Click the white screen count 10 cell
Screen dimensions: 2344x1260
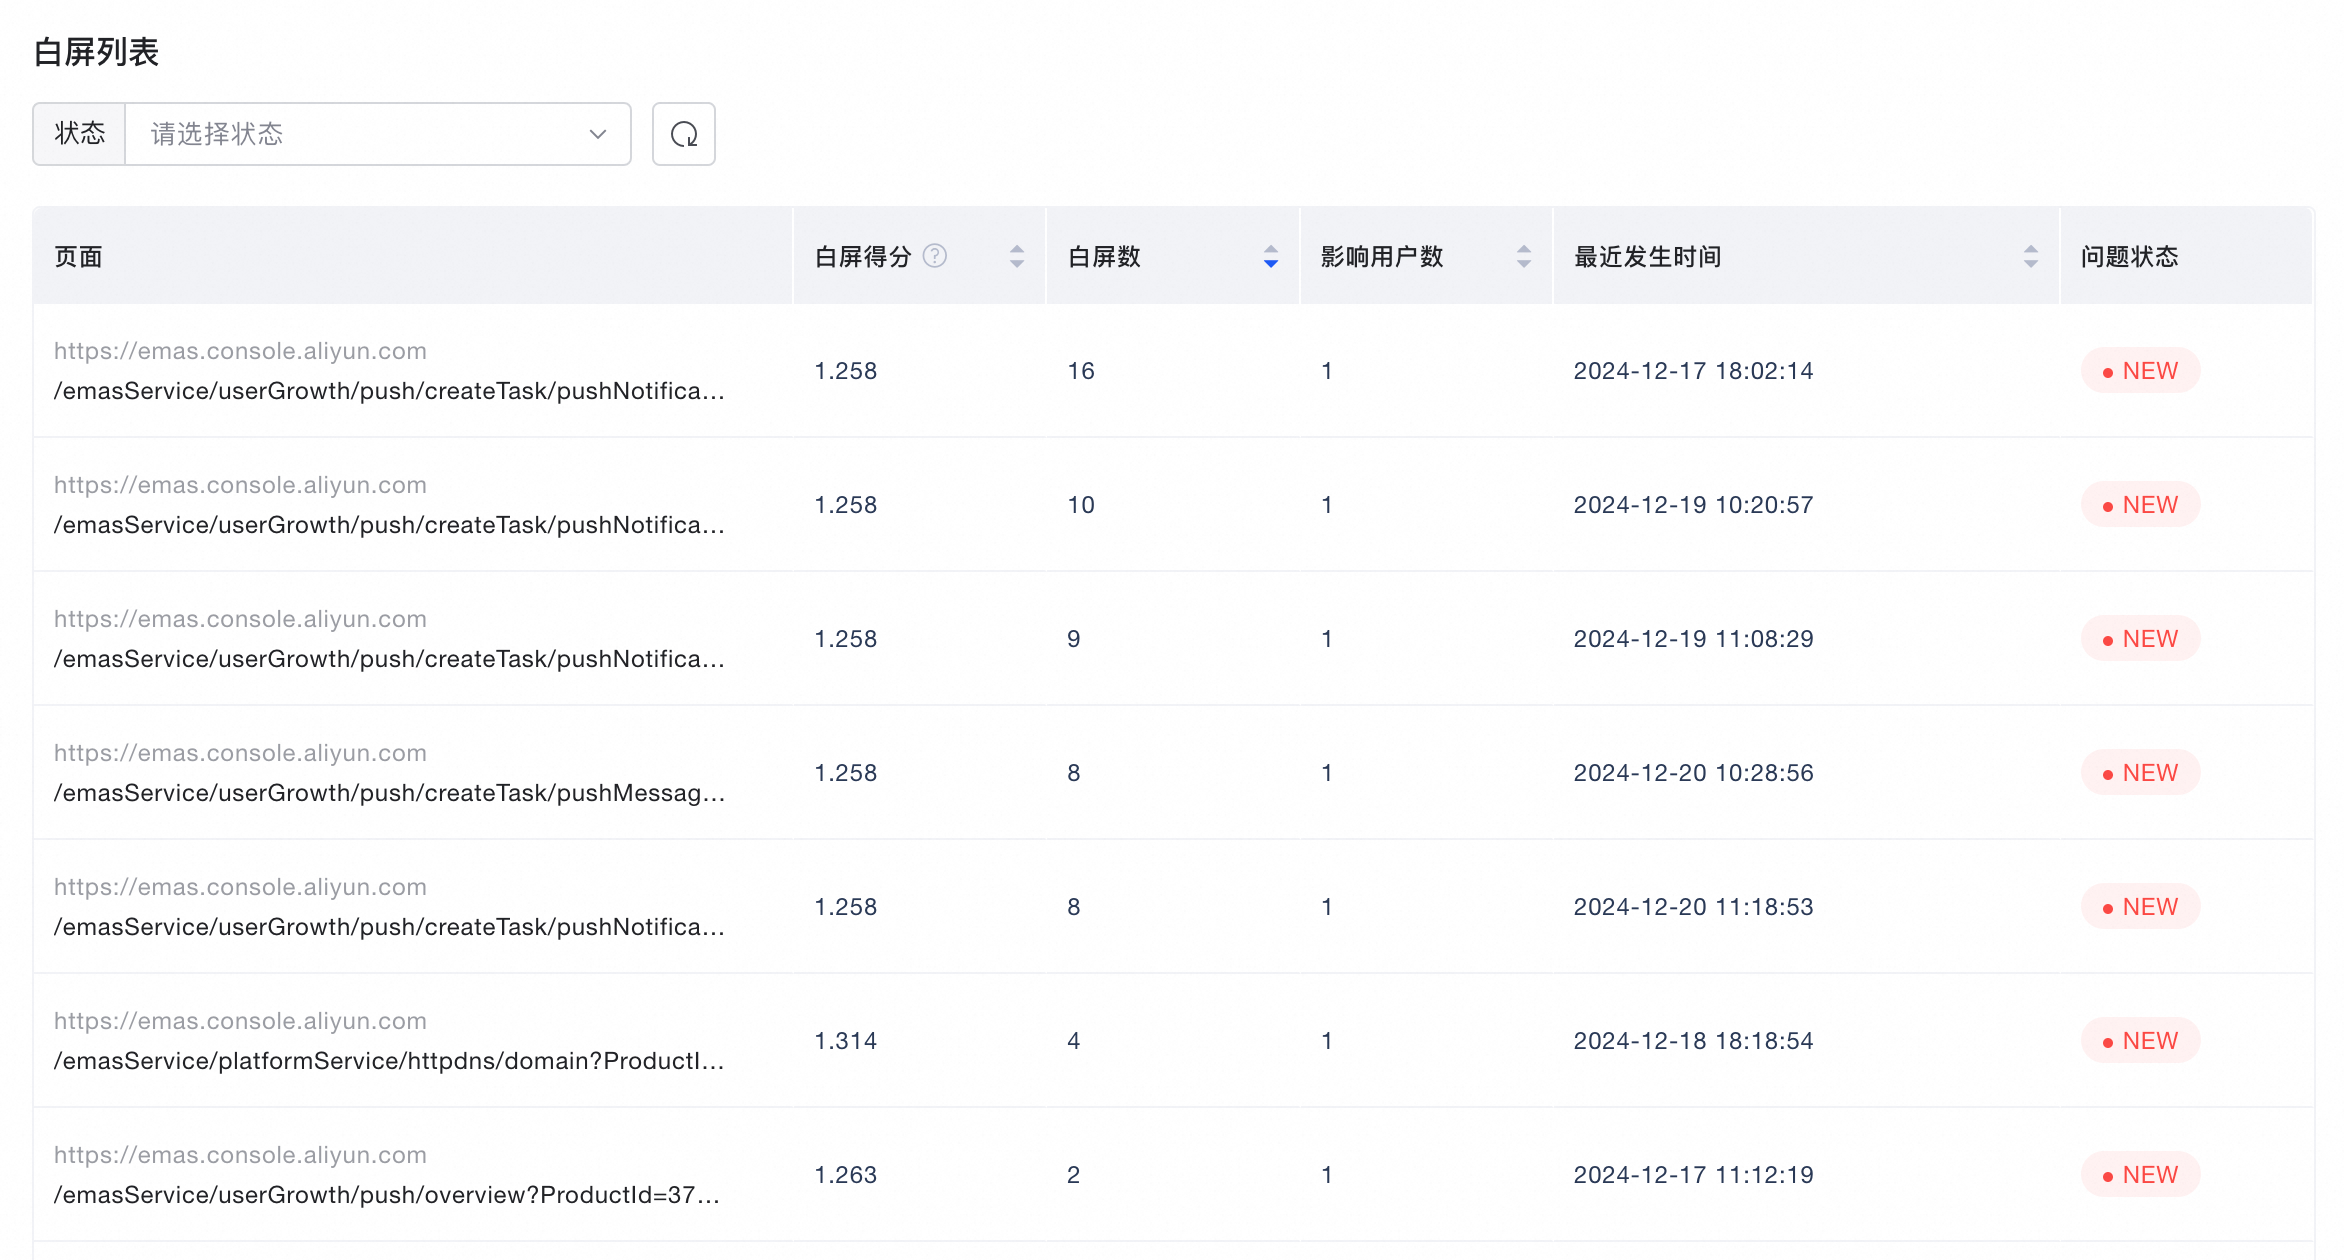point(1081,505)
